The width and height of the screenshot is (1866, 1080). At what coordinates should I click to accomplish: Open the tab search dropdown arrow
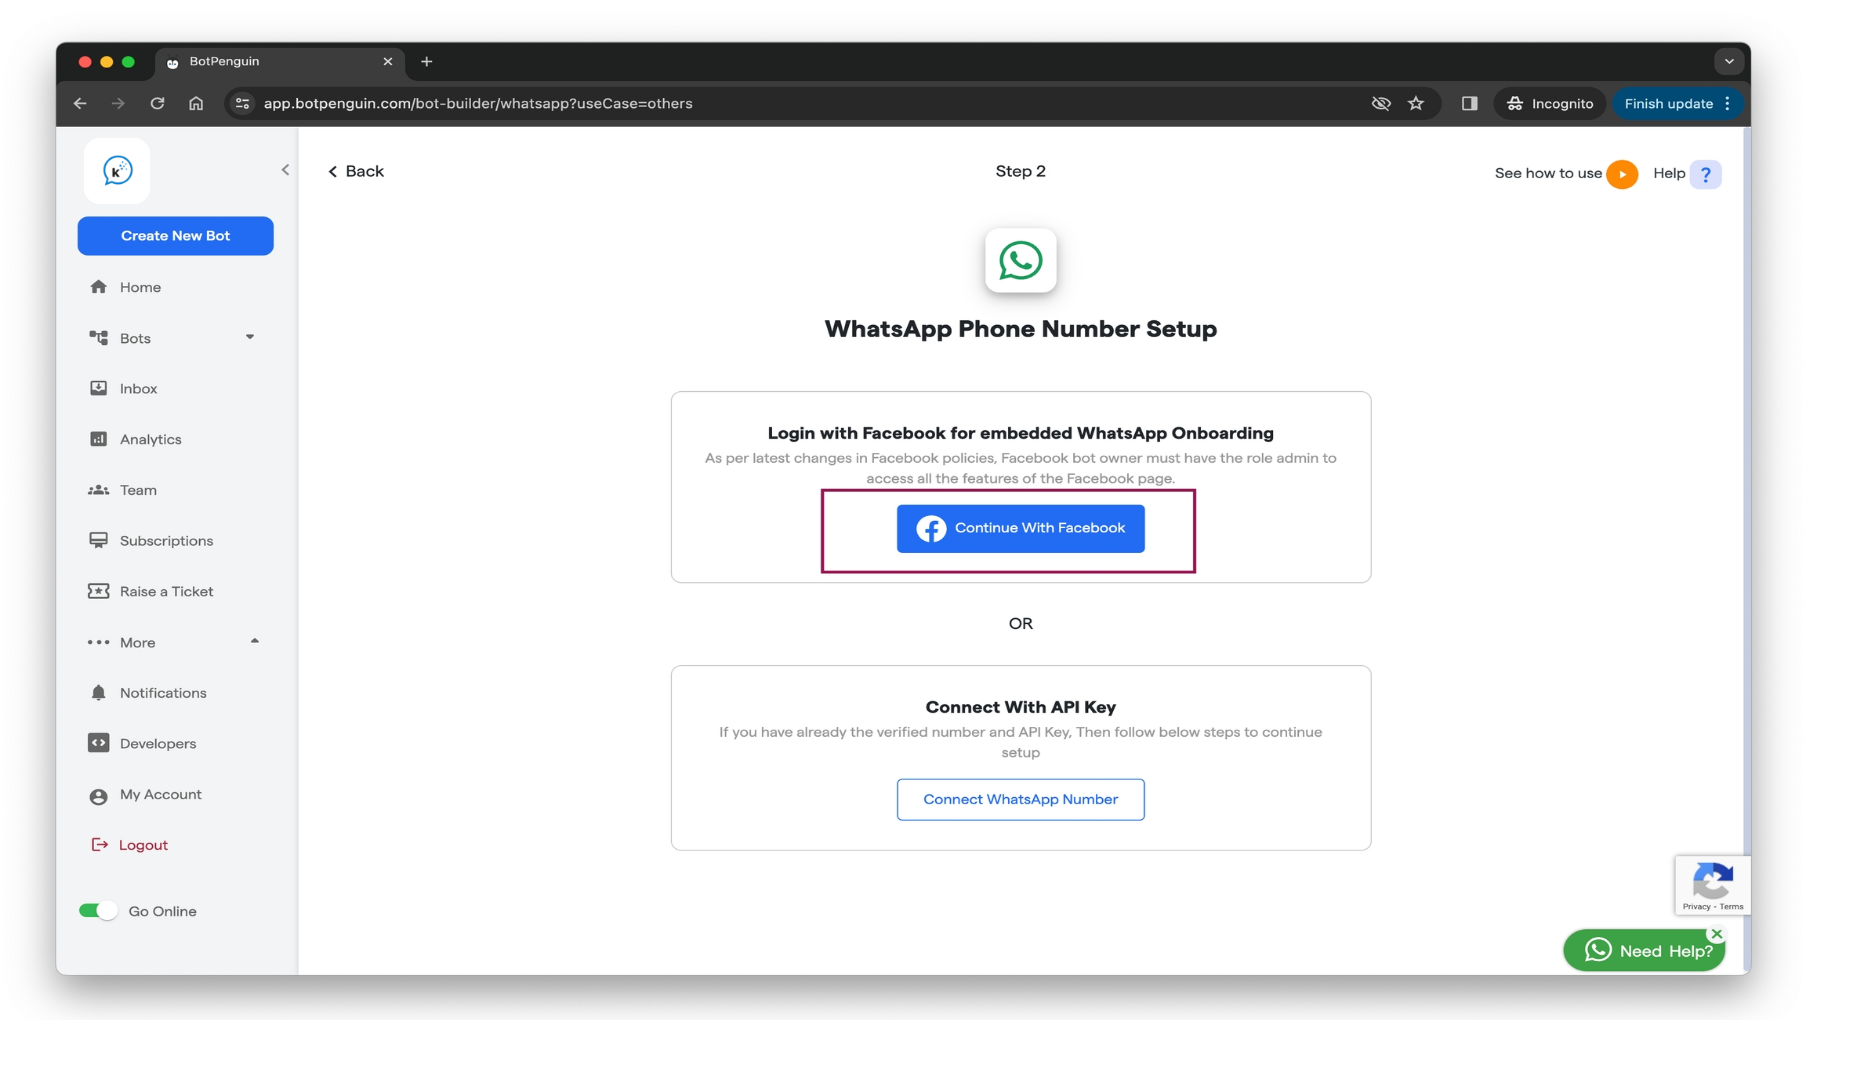coord(1729,62)
